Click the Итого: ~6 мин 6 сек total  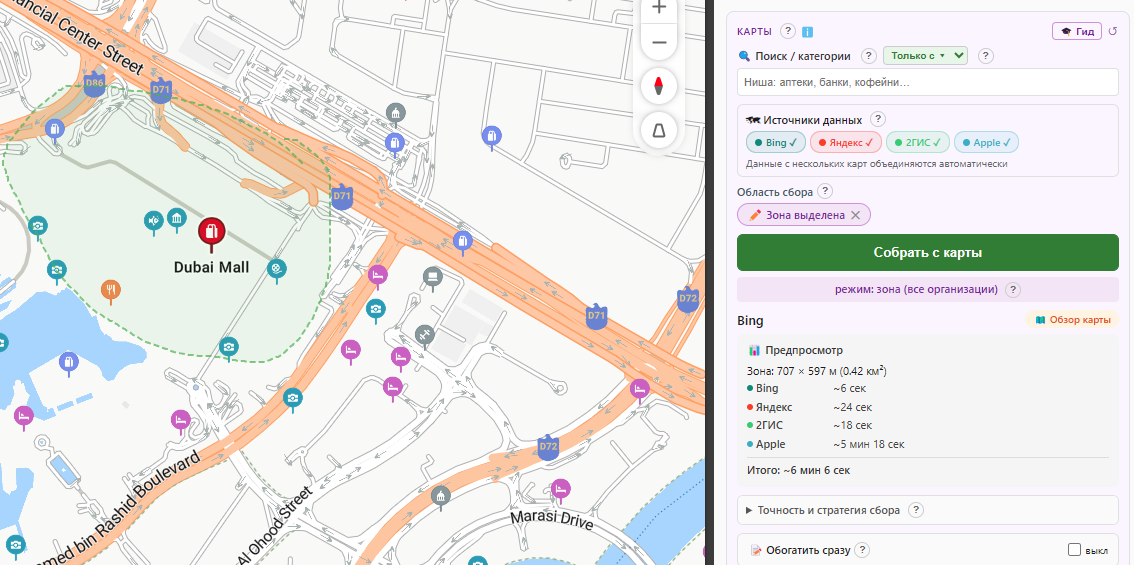pos(798,470)
